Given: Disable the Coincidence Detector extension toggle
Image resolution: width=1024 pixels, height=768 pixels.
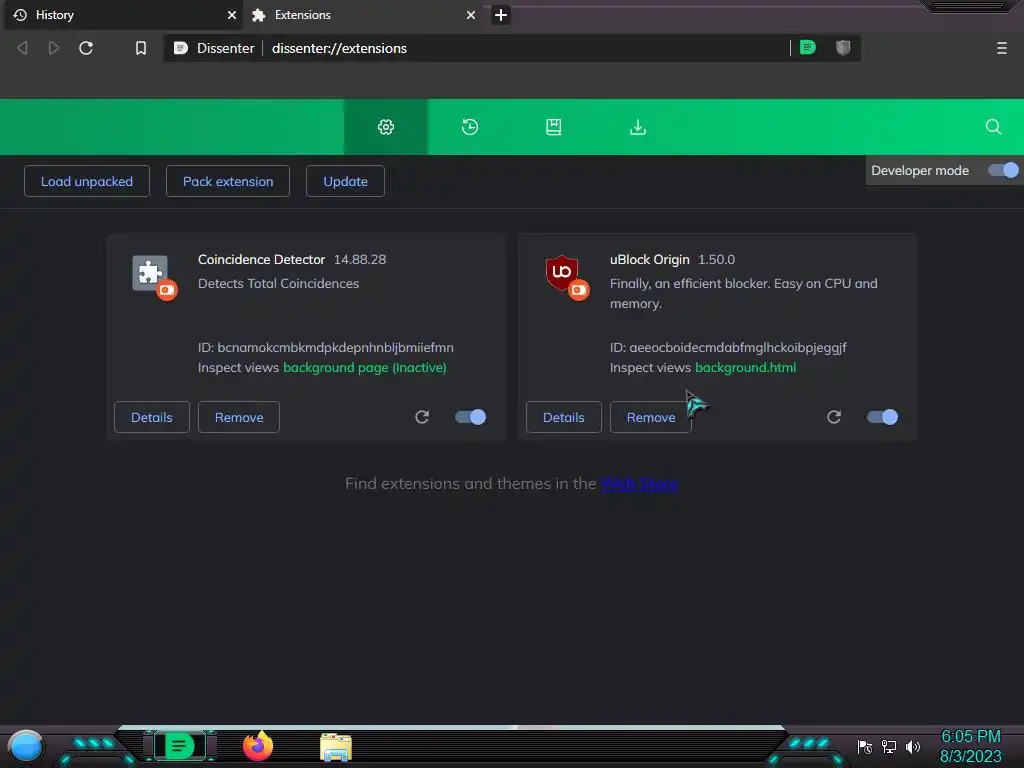Looking at the screenshot, I should tap(470, 417).
